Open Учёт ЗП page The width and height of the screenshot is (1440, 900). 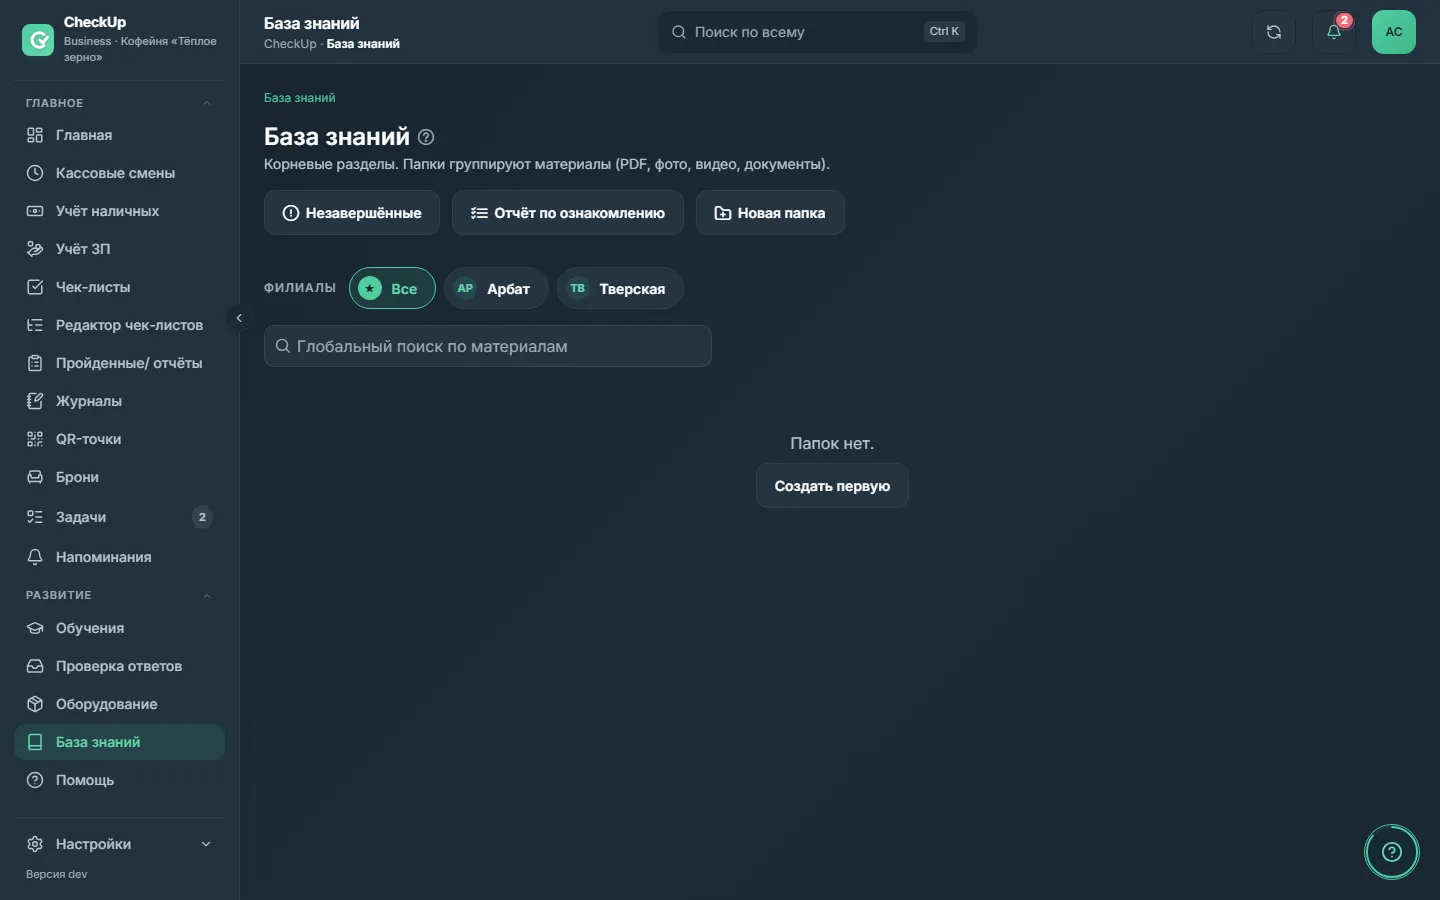119,249
